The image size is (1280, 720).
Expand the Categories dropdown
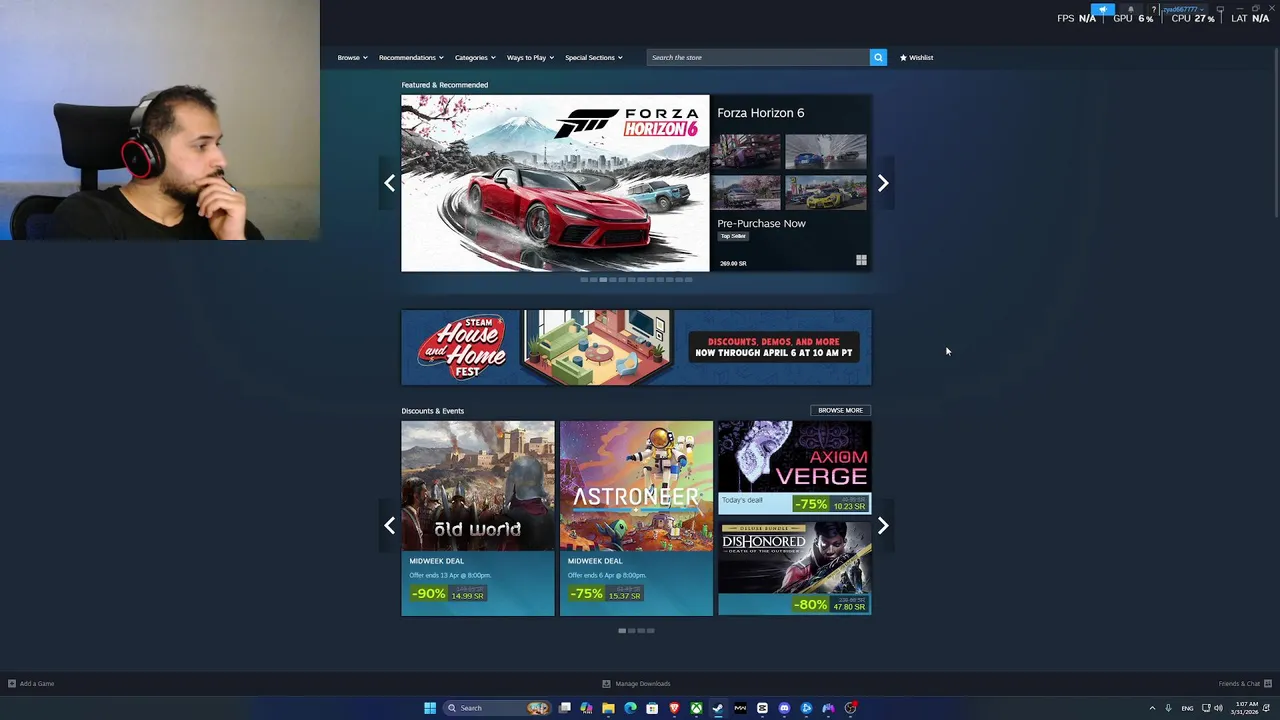pyautogui.click(x=475, y=57)
